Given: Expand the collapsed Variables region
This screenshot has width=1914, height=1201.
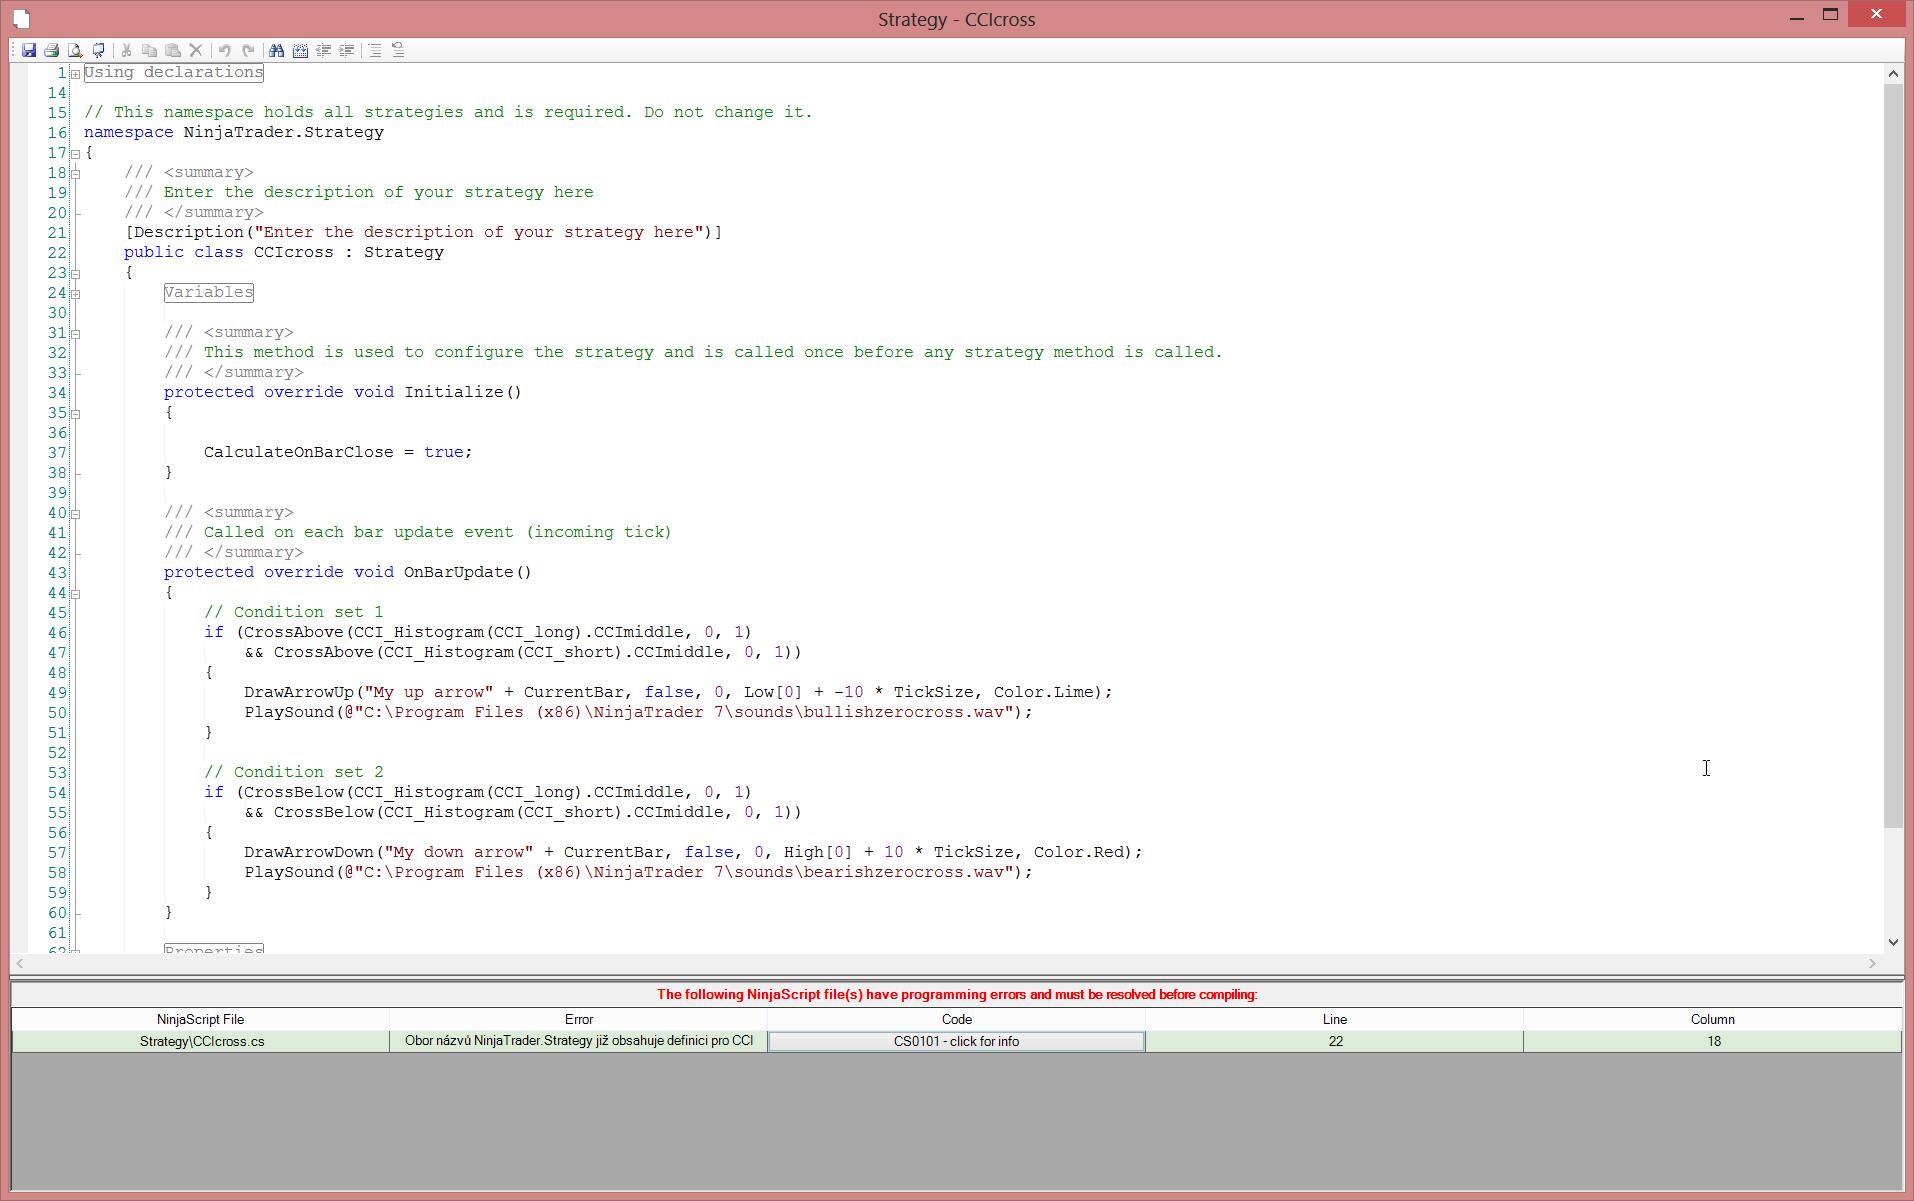Looking at the screenshot, I should click(x=75, y=293).
